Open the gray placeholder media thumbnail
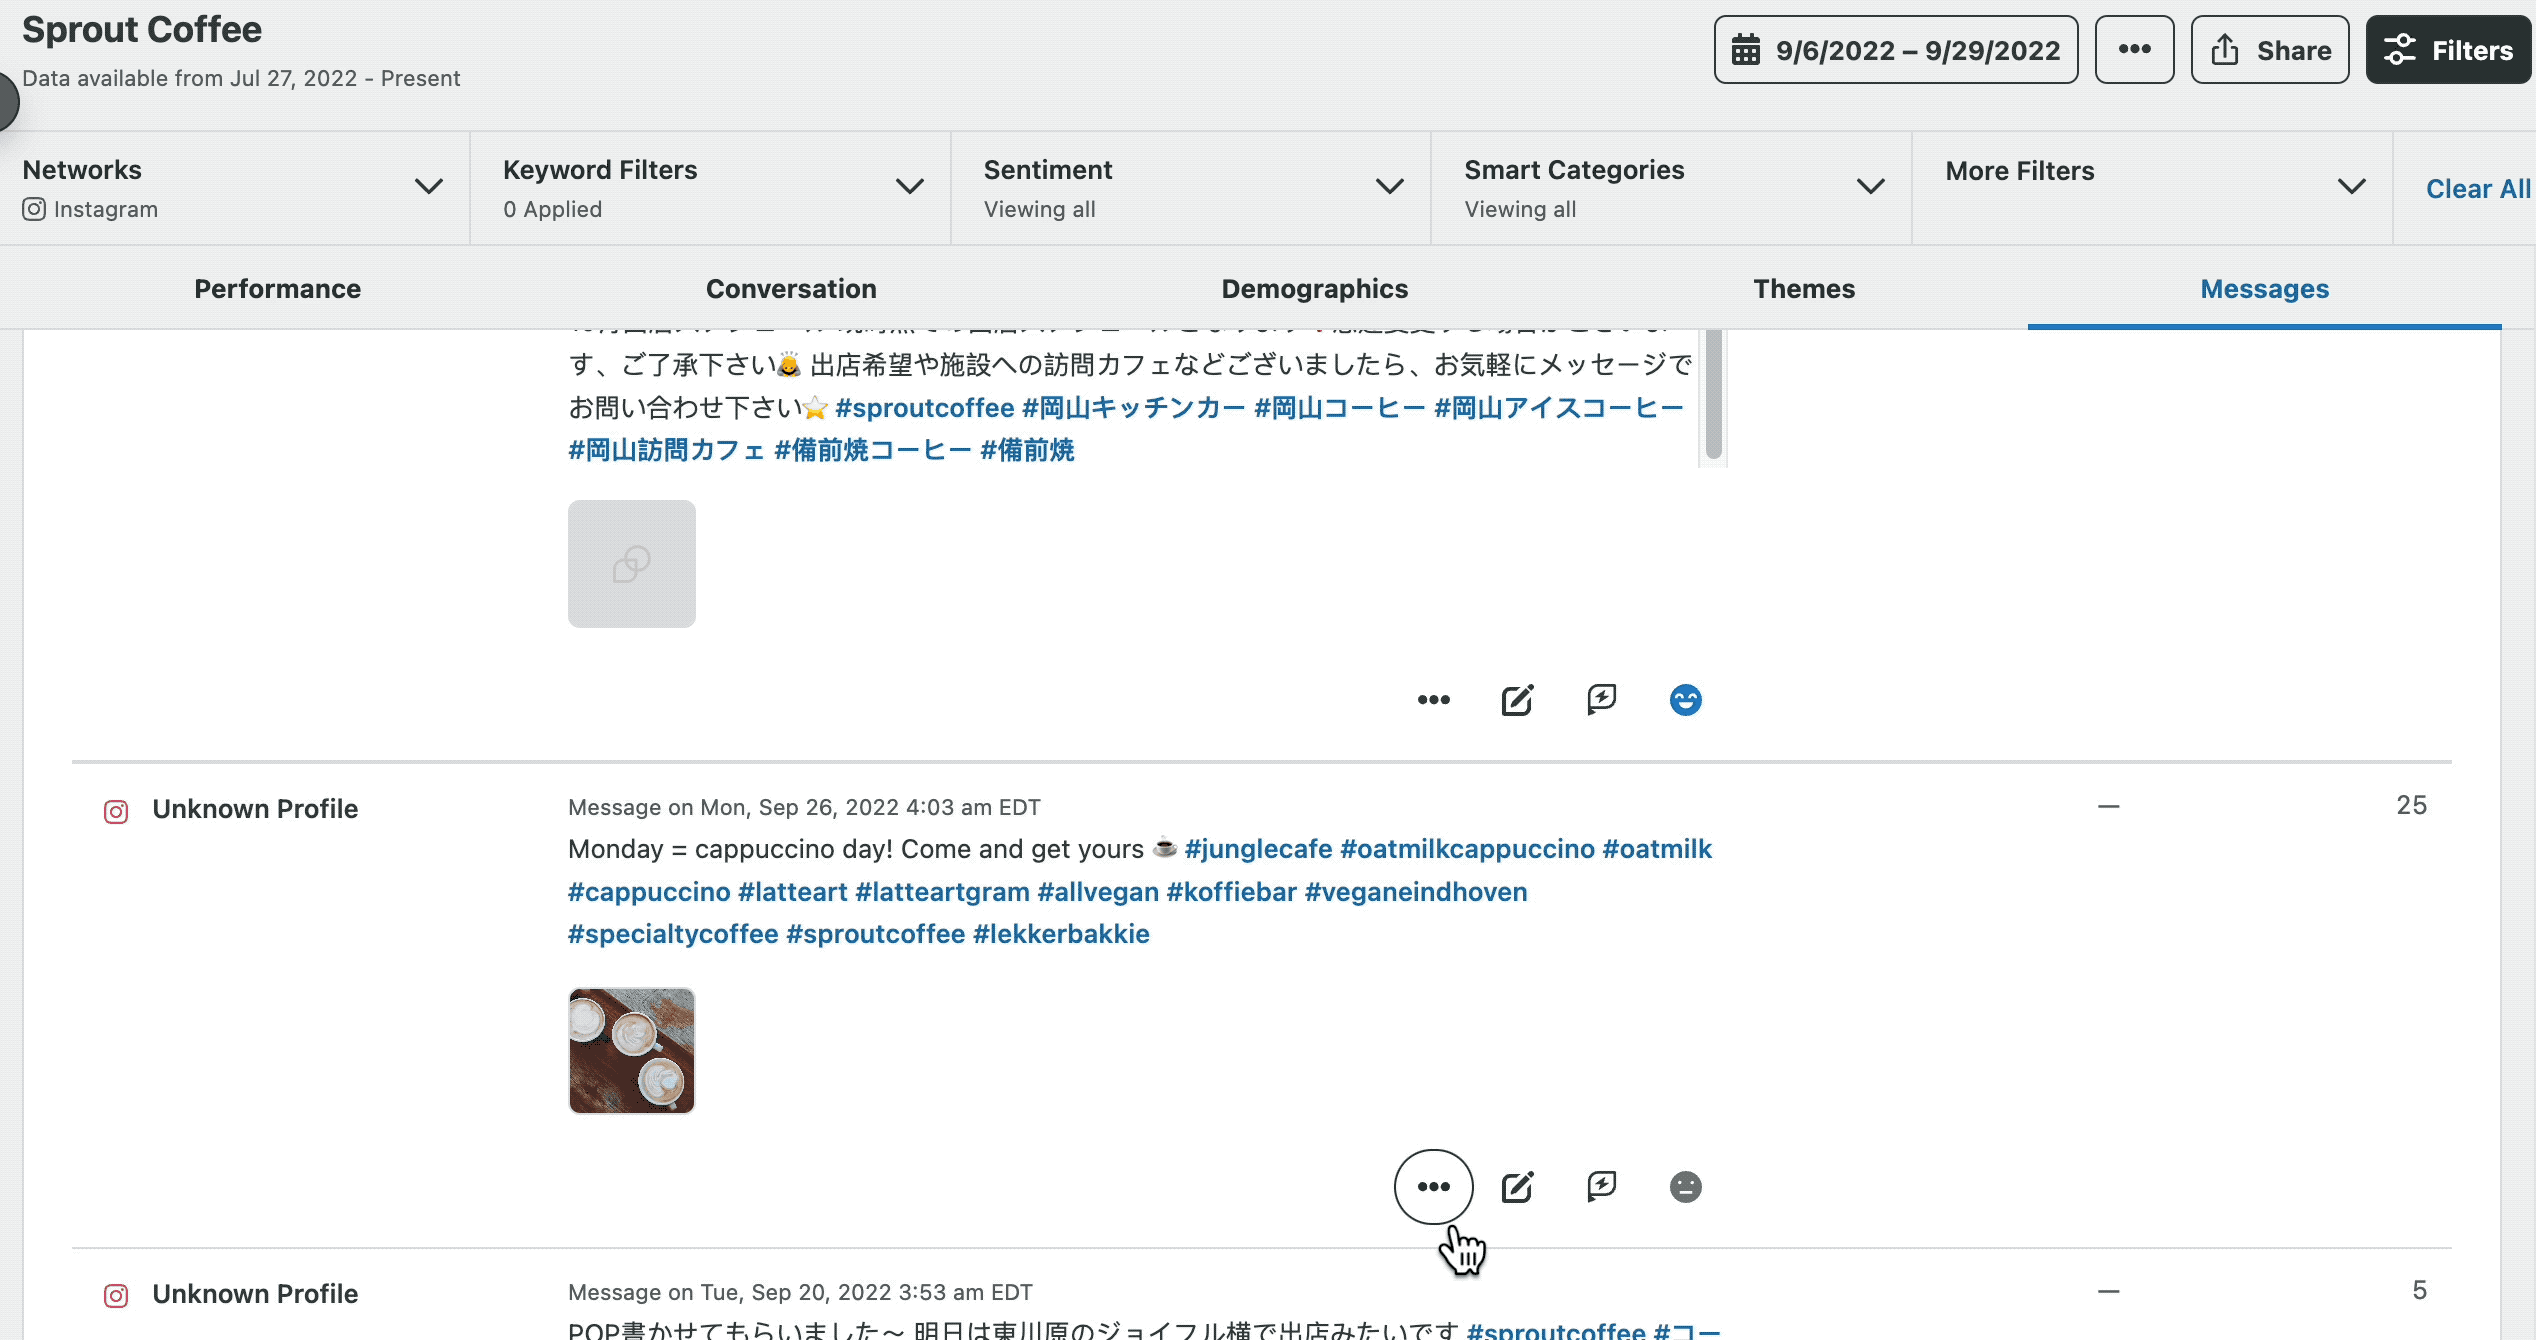The width and height of the screenshot is (2536, 1340). tap(631, 564)
